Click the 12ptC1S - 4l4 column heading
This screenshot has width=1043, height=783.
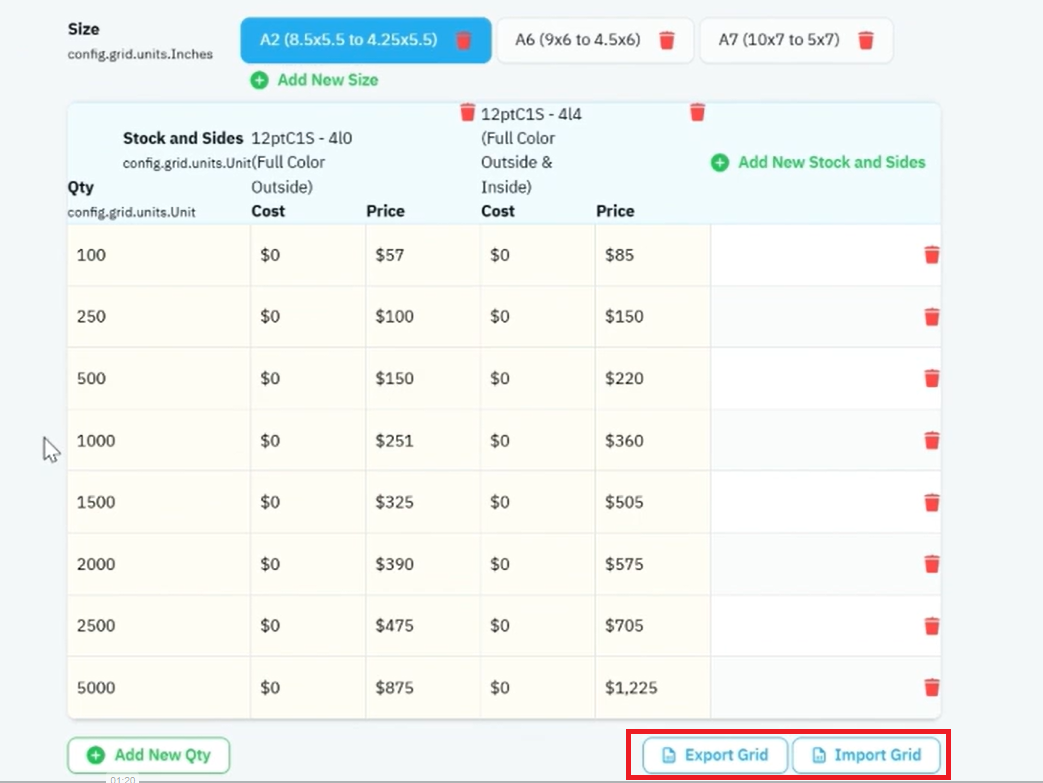(531, 151)
